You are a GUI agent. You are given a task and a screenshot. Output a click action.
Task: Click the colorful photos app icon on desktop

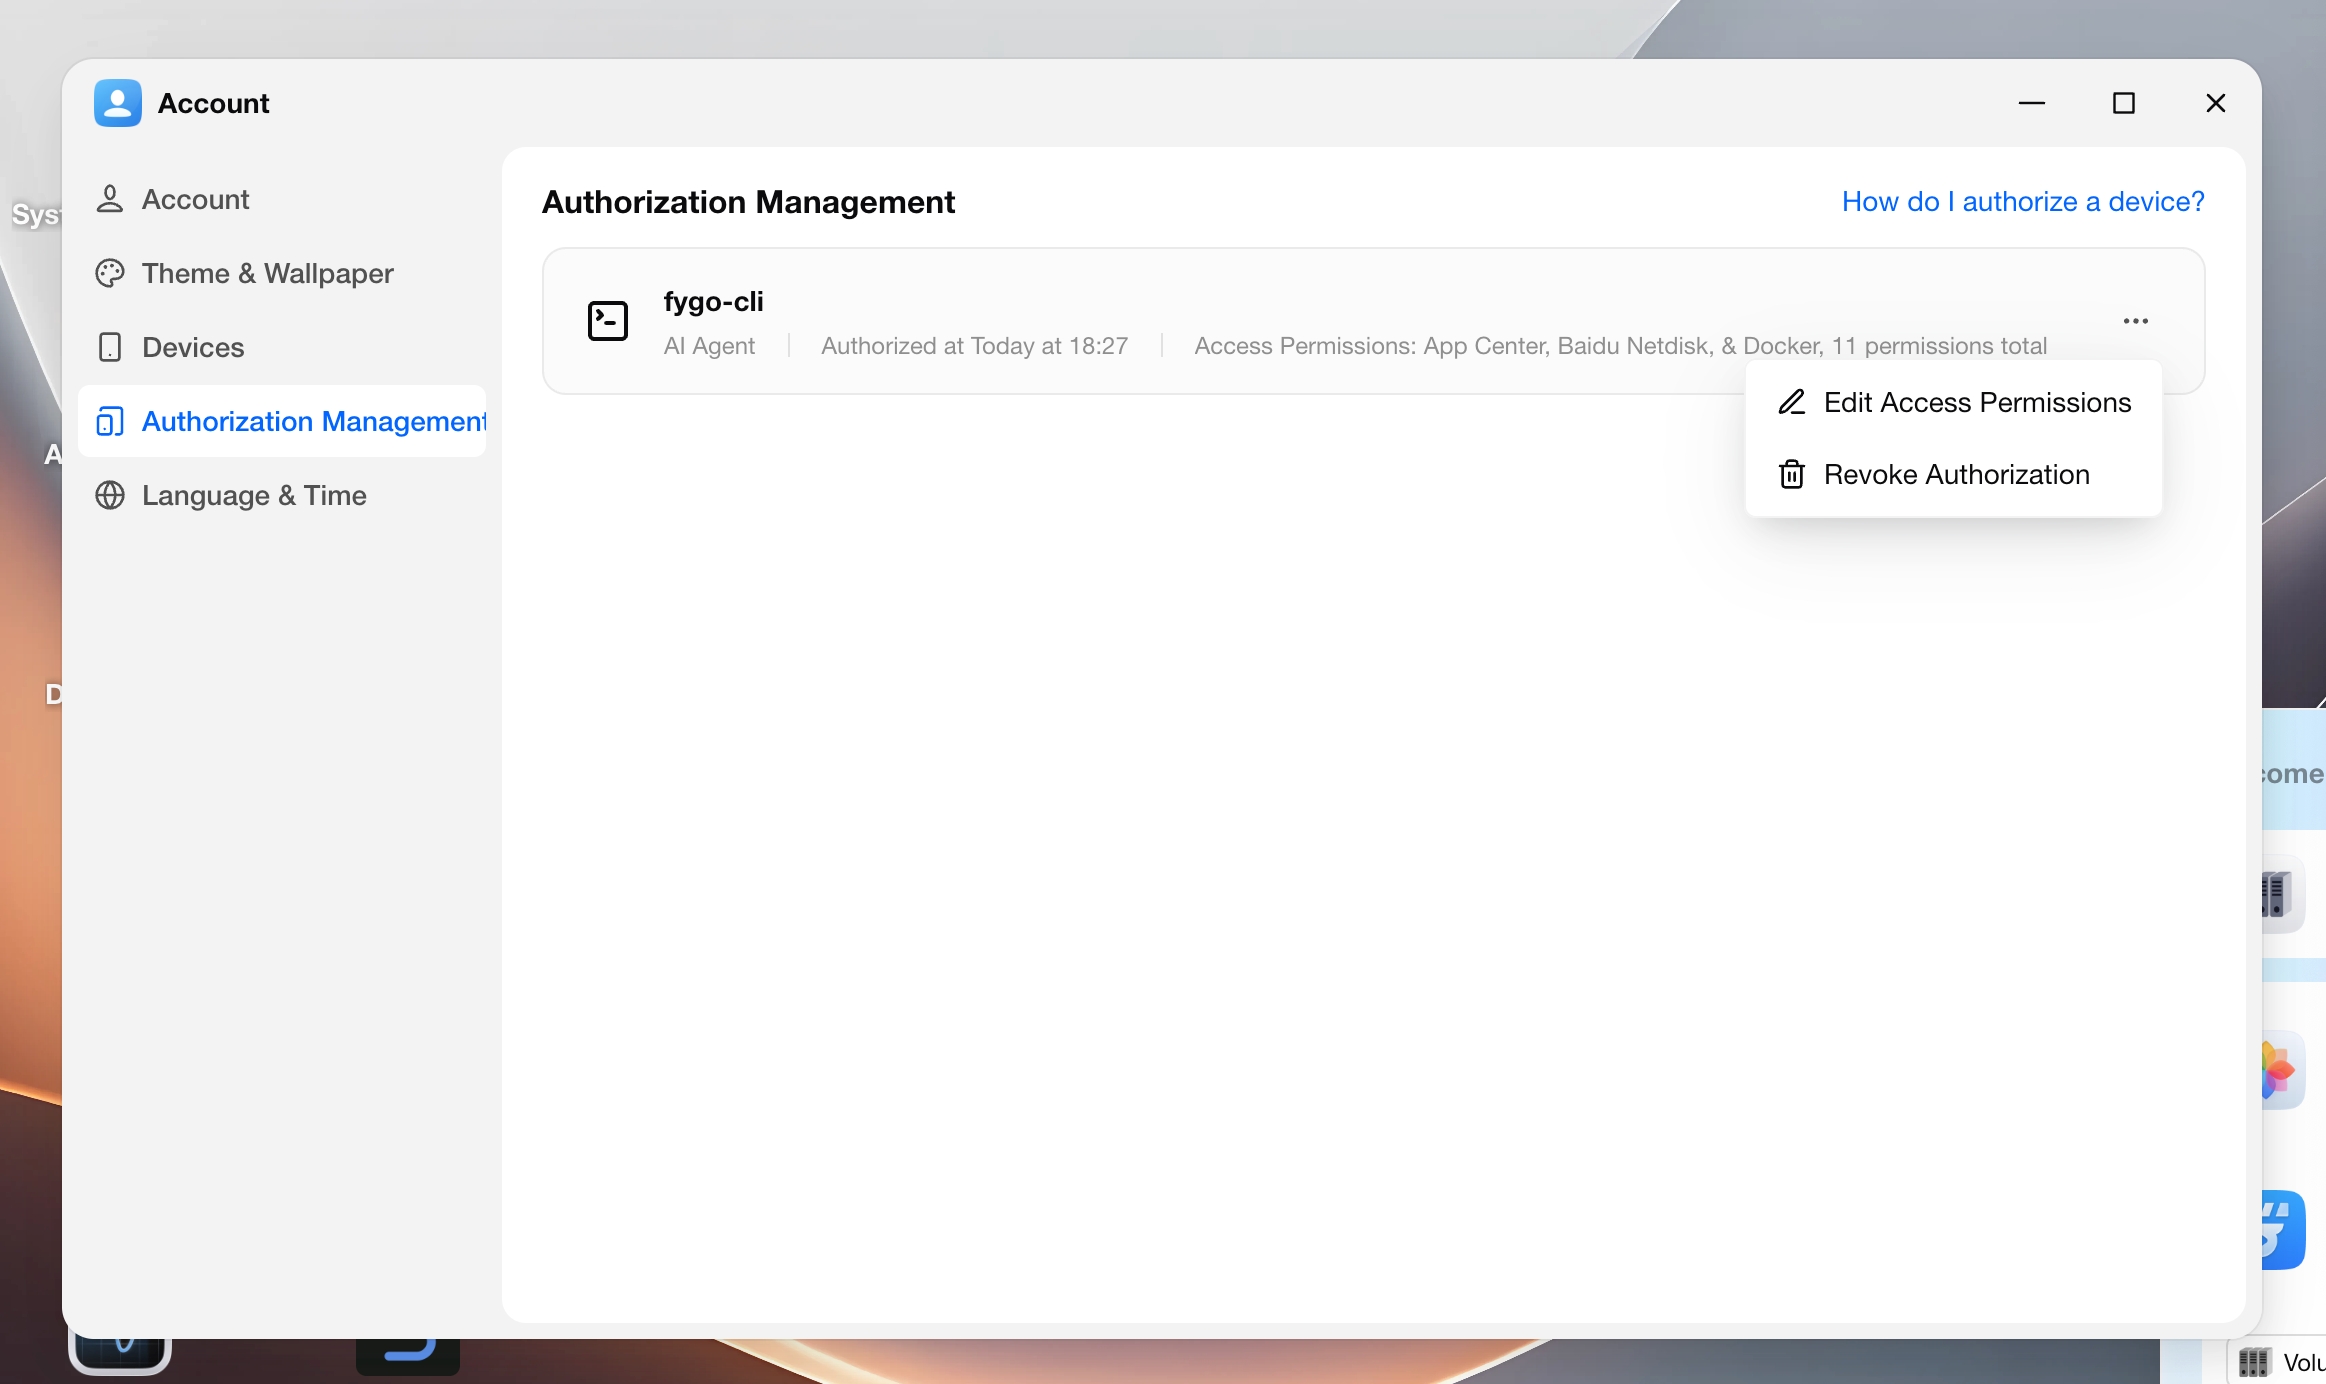coord(2283,1070)
